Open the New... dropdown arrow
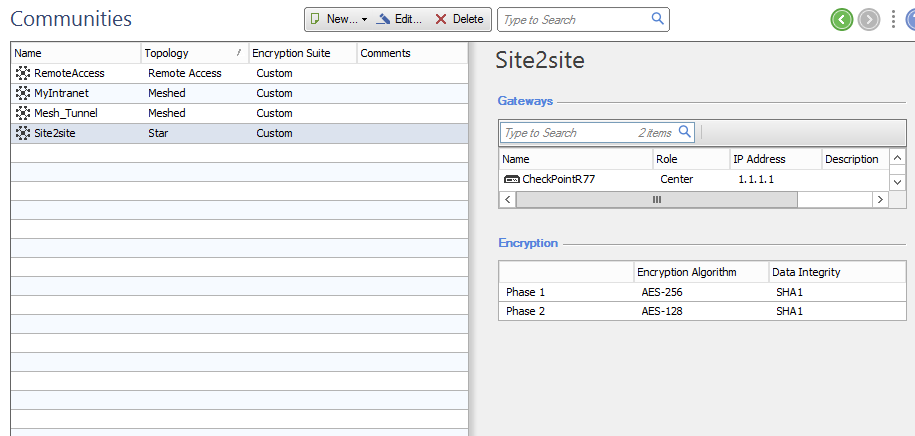The height and width of the screenshot is (436, 915). tap(364, 20)
